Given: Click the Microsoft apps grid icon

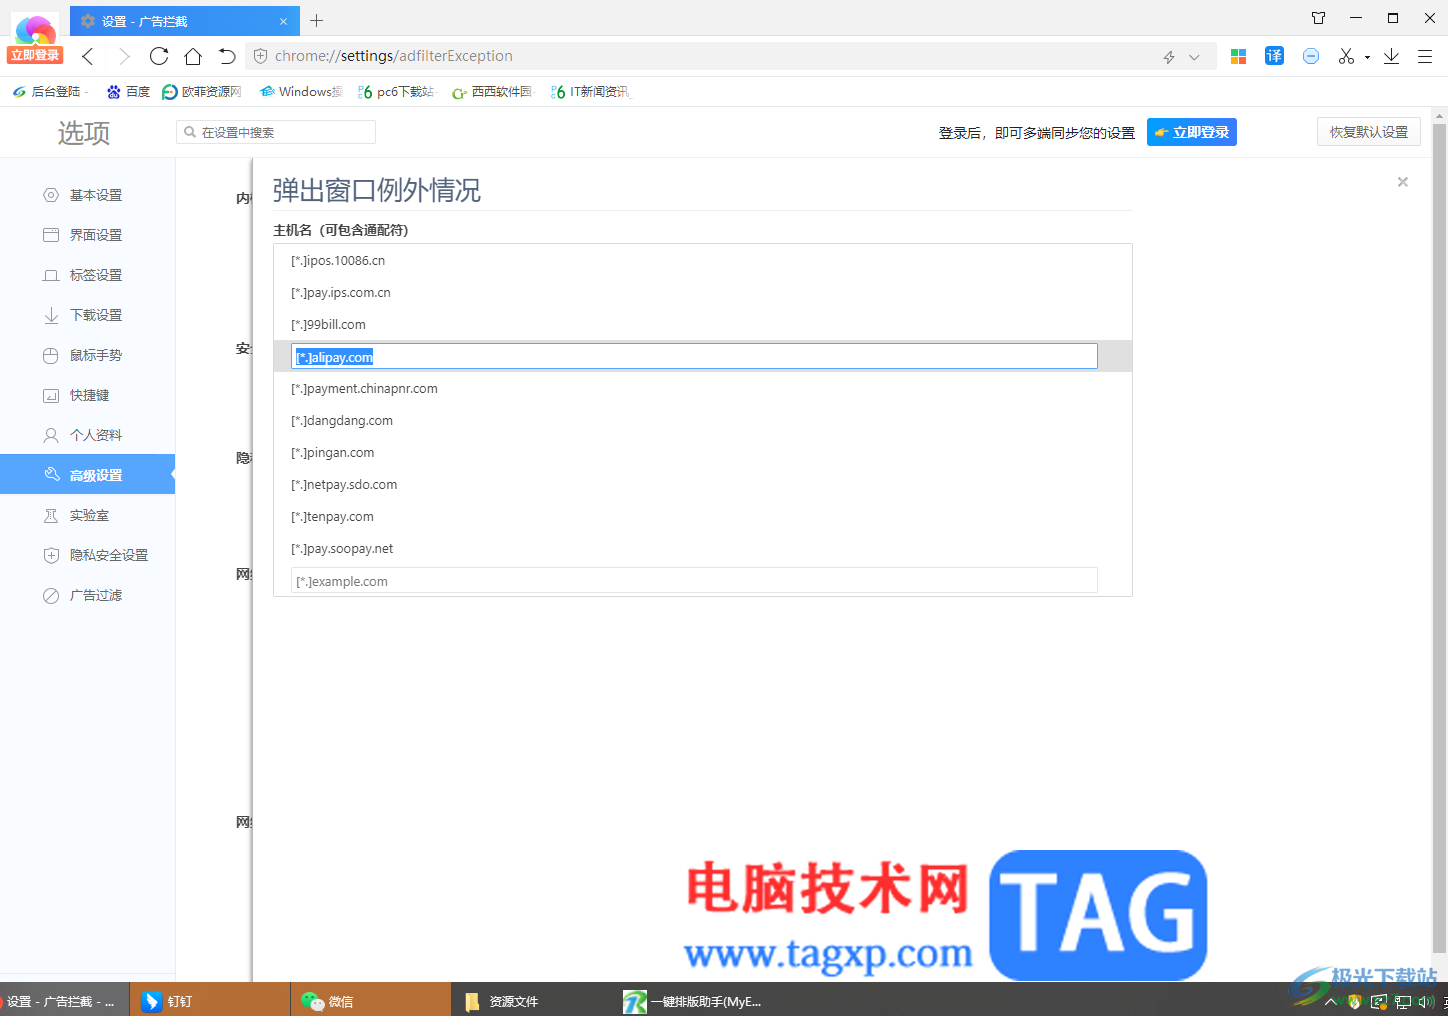Looking at the screenshot, I should [x=1238, y=56].
